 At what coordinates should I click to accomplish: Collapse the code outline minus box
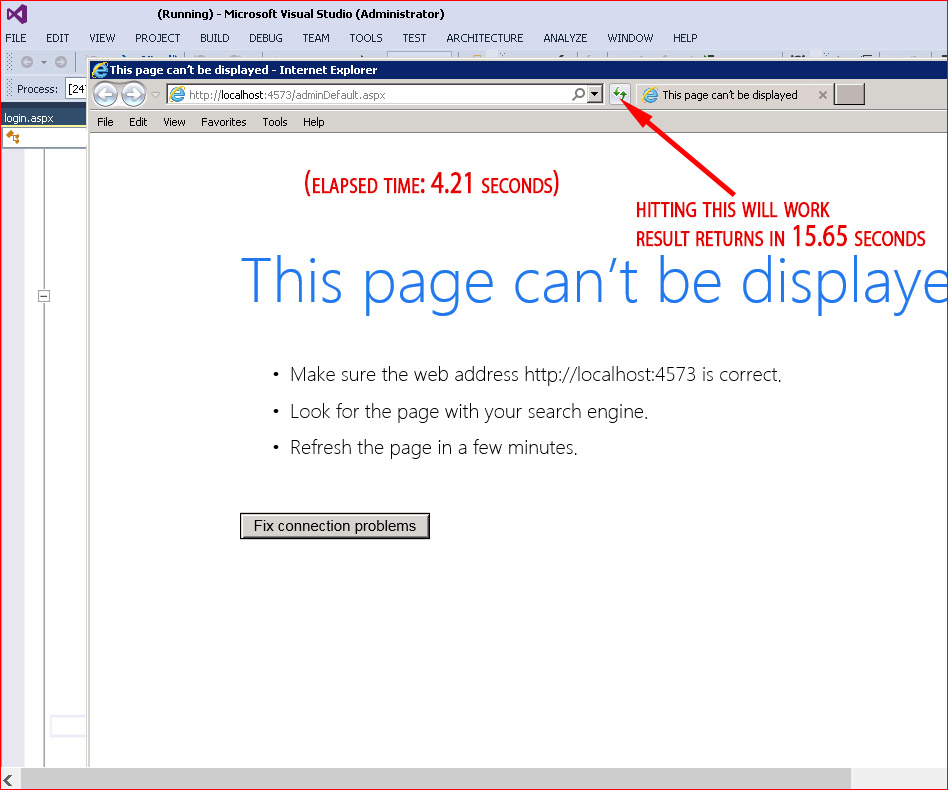(x=44, y=296)
